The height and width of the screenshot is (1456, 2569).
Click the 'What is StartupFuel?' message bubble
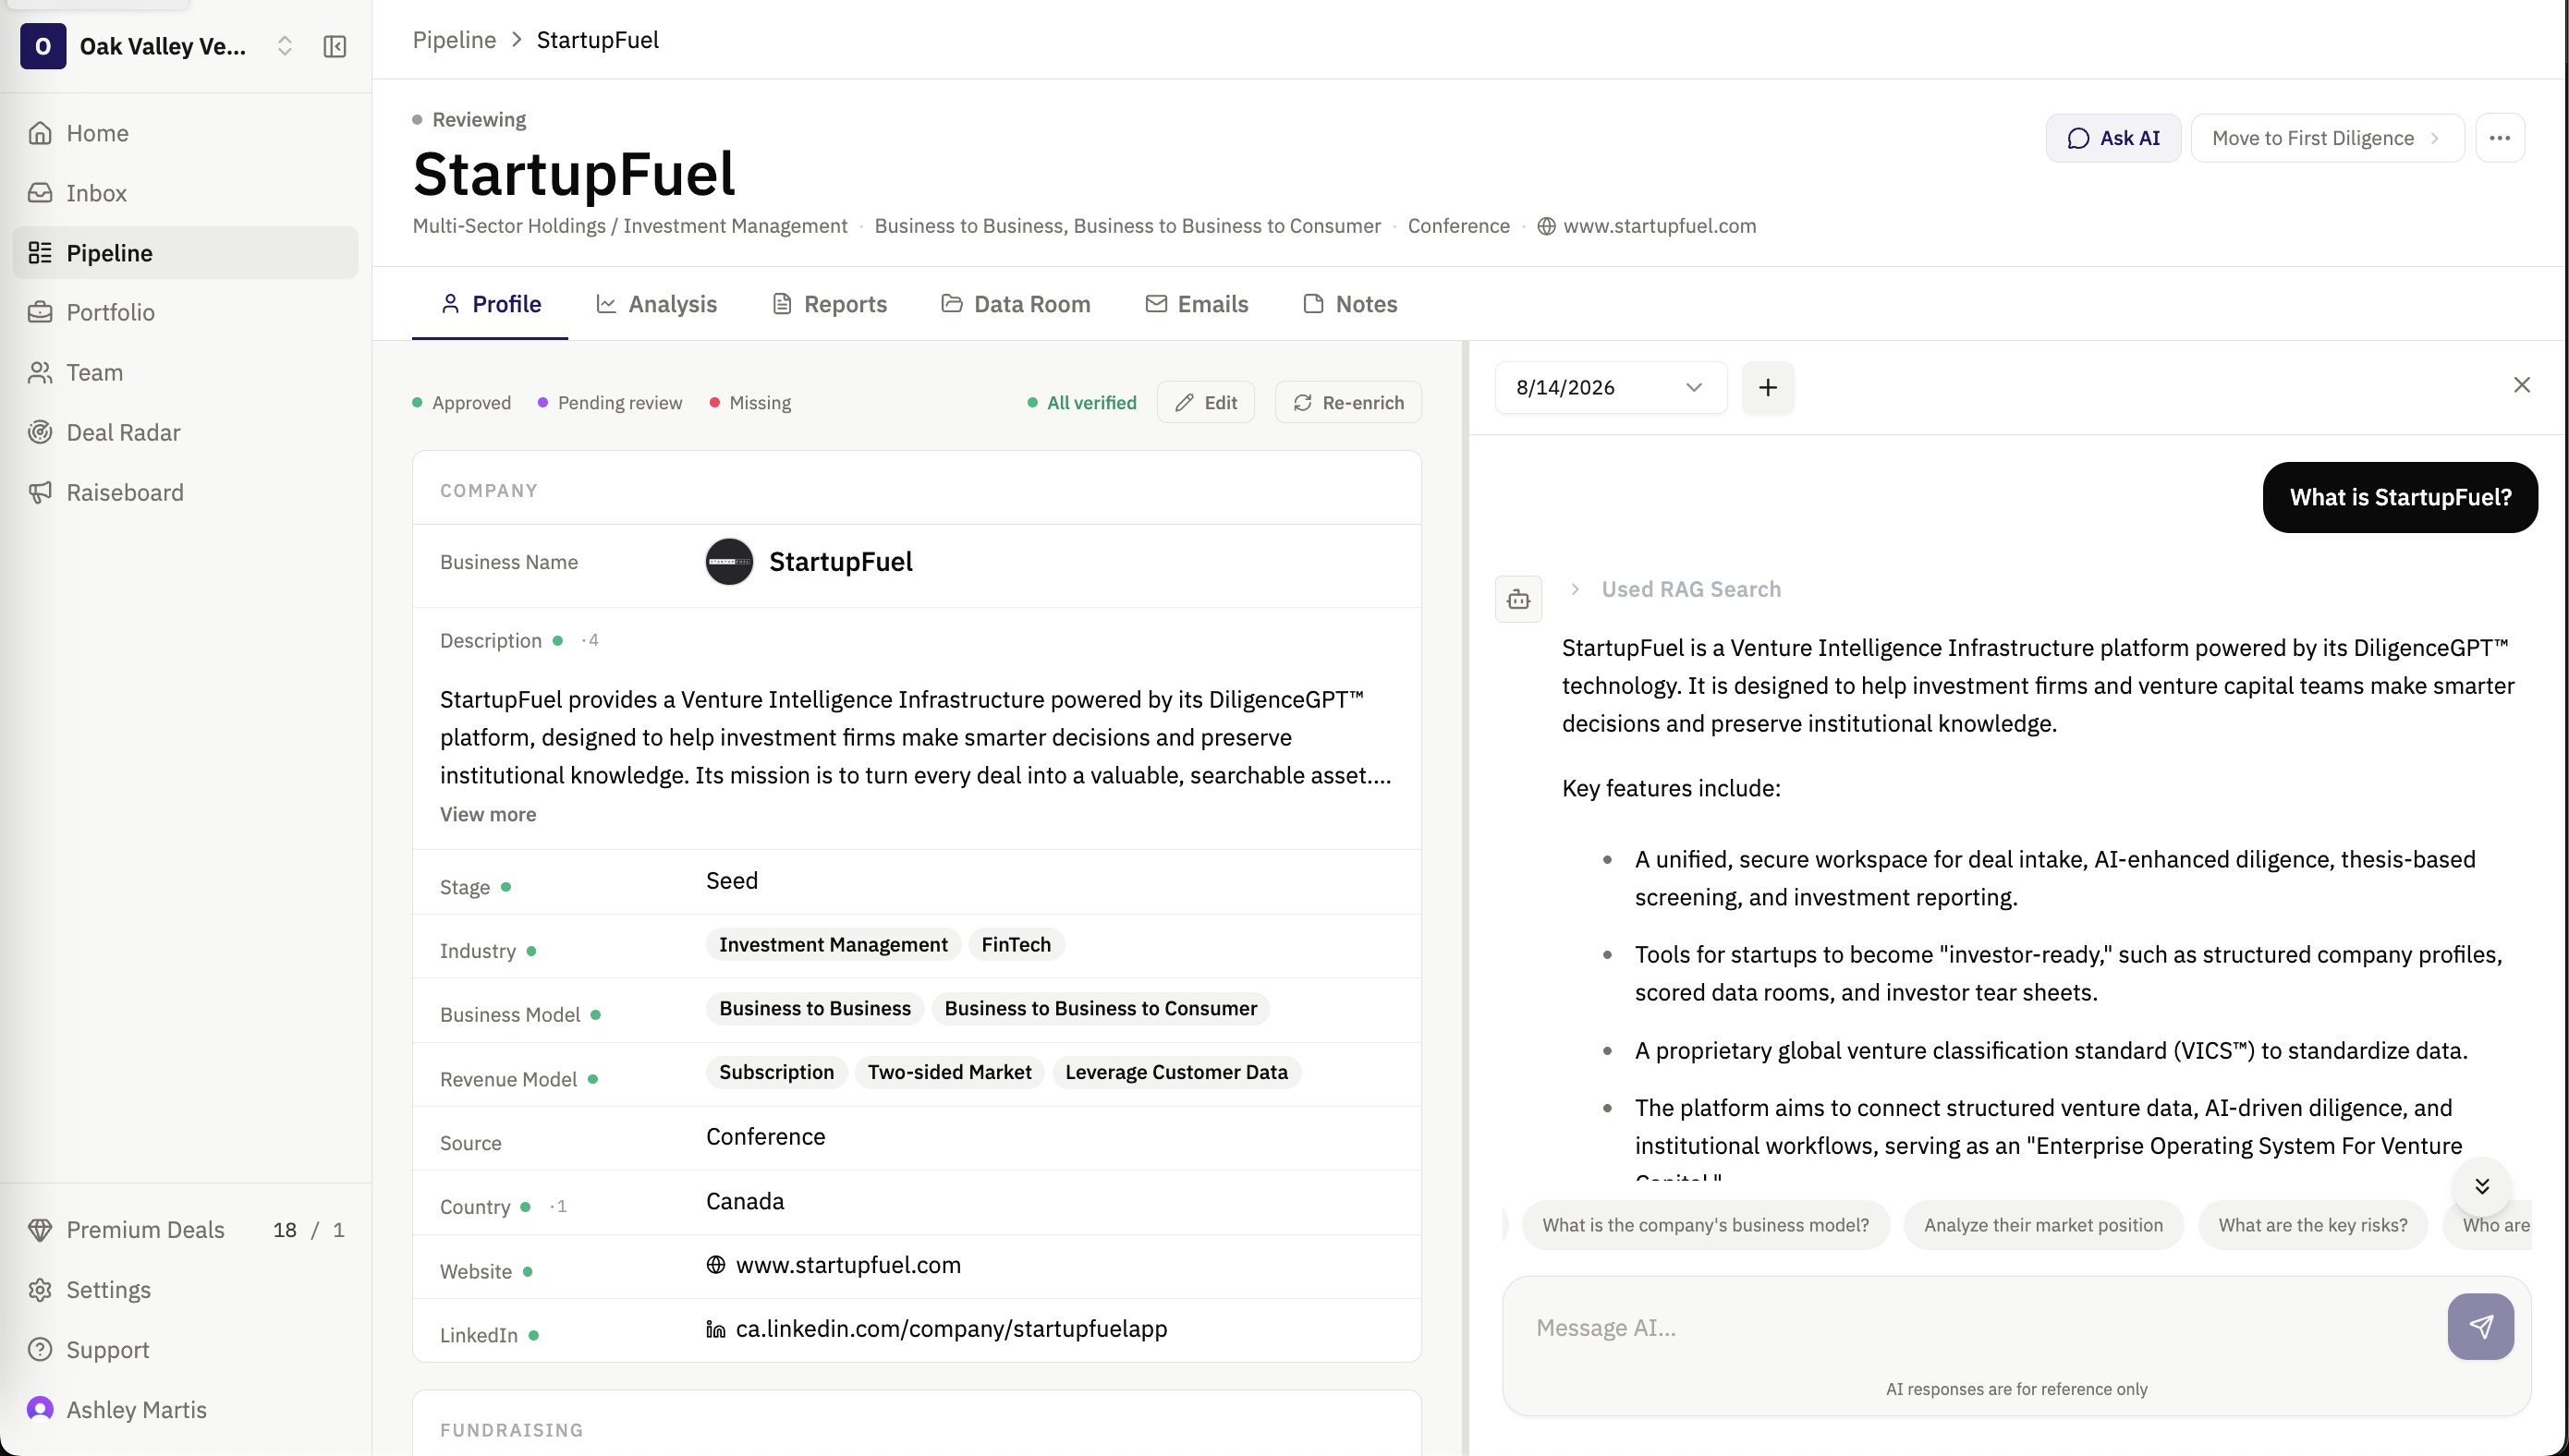tap(2400, 497)
